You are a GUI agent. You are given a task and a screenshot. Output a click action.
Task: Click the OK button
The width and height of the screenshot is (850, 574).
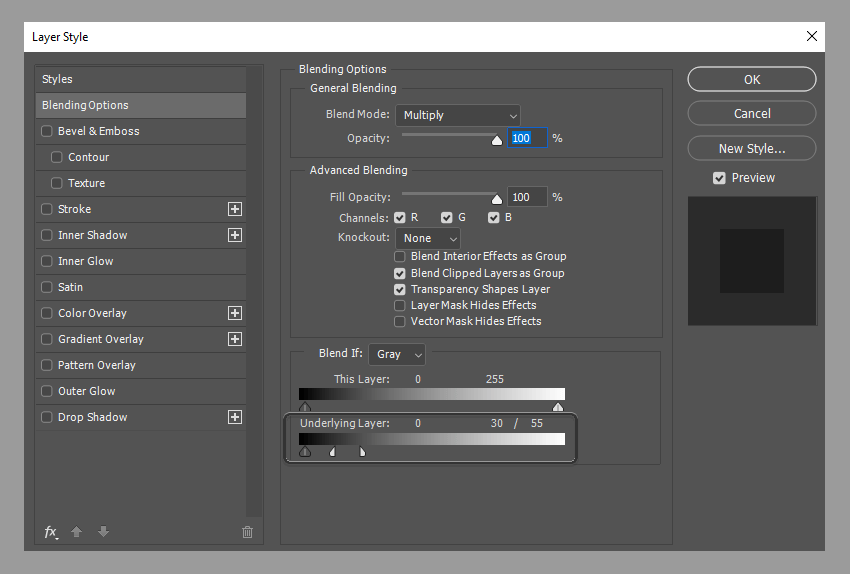coord(752,80)
